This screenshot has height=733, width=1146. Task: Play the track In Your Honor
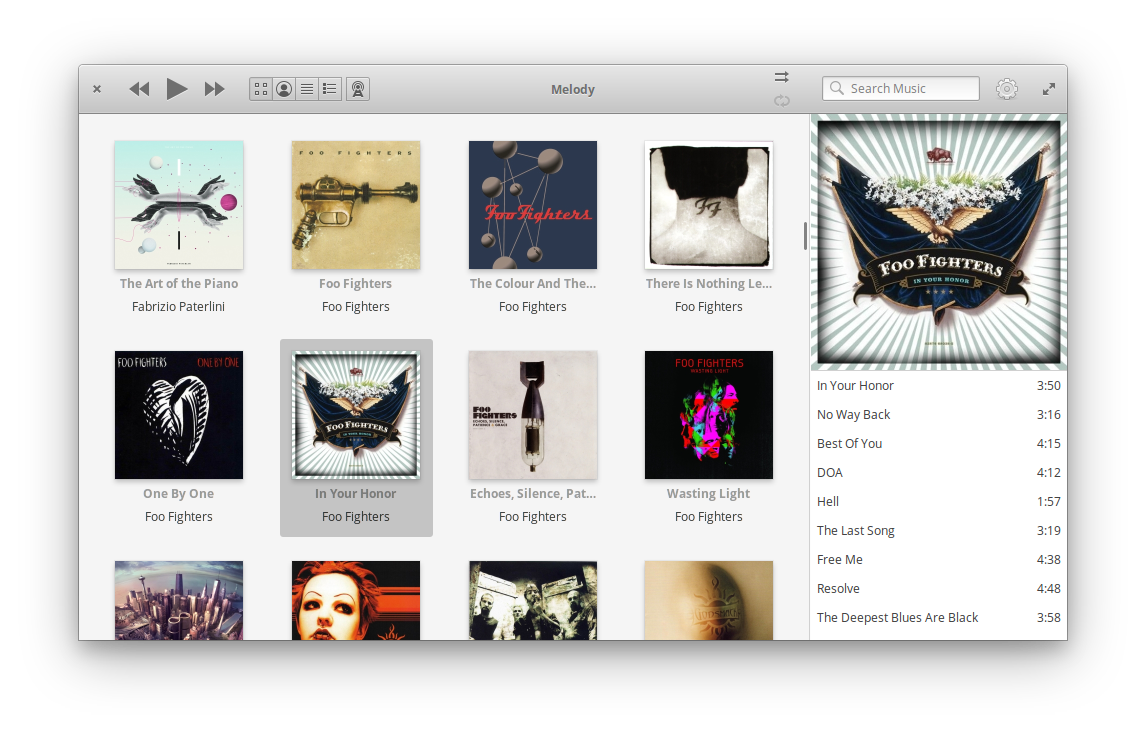click(x=938, y=386)
